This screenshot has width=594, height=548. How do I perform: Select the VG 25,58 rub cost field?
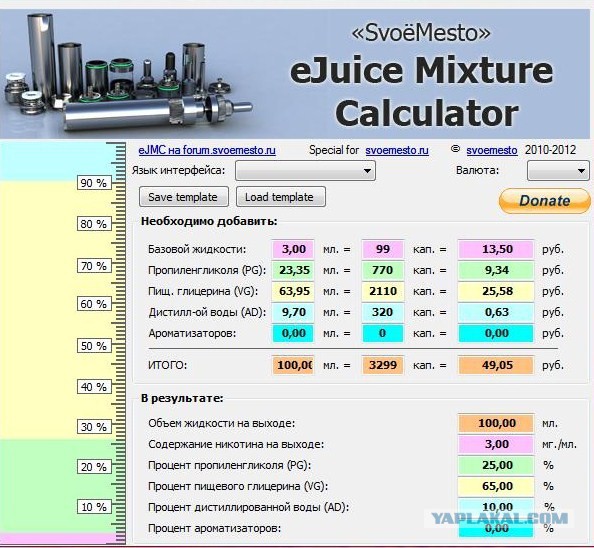coord(496,291)
